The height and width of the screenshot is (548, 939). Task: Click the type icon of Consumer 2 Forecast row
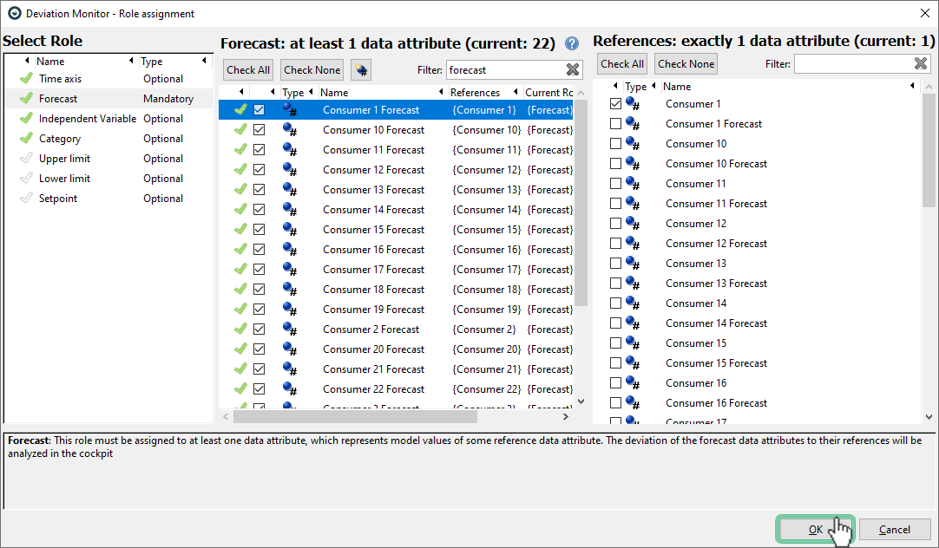click(290, 329)
